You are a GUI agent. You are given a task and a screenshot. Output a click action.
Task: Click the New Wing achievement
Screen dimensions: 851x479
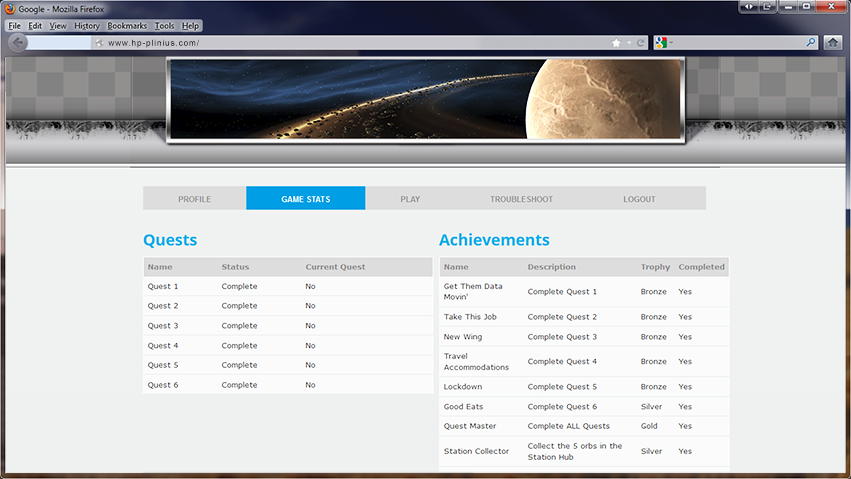(462, 337)
